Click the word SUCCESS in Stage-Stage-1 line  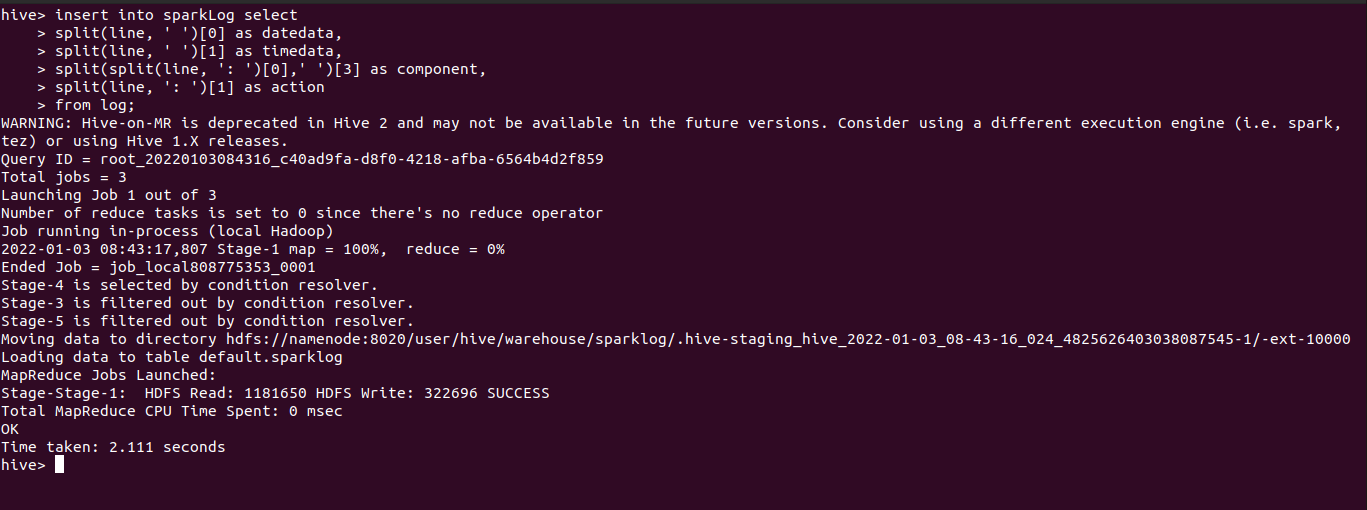pyautogui.click(x=518, y=393)
